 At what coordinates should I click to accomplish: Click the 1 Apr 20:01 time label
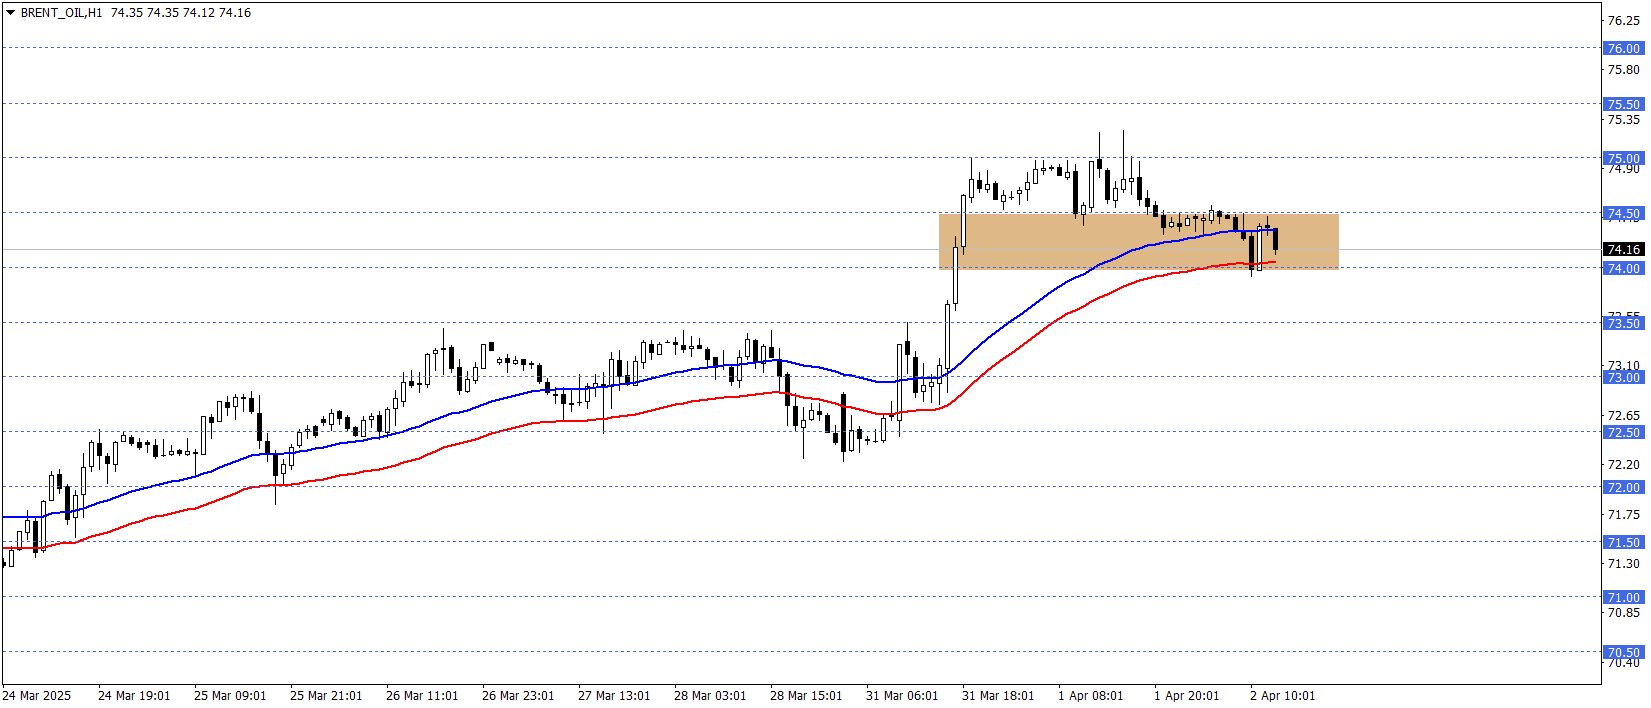pyautogui.click(x=1187, y=695)
